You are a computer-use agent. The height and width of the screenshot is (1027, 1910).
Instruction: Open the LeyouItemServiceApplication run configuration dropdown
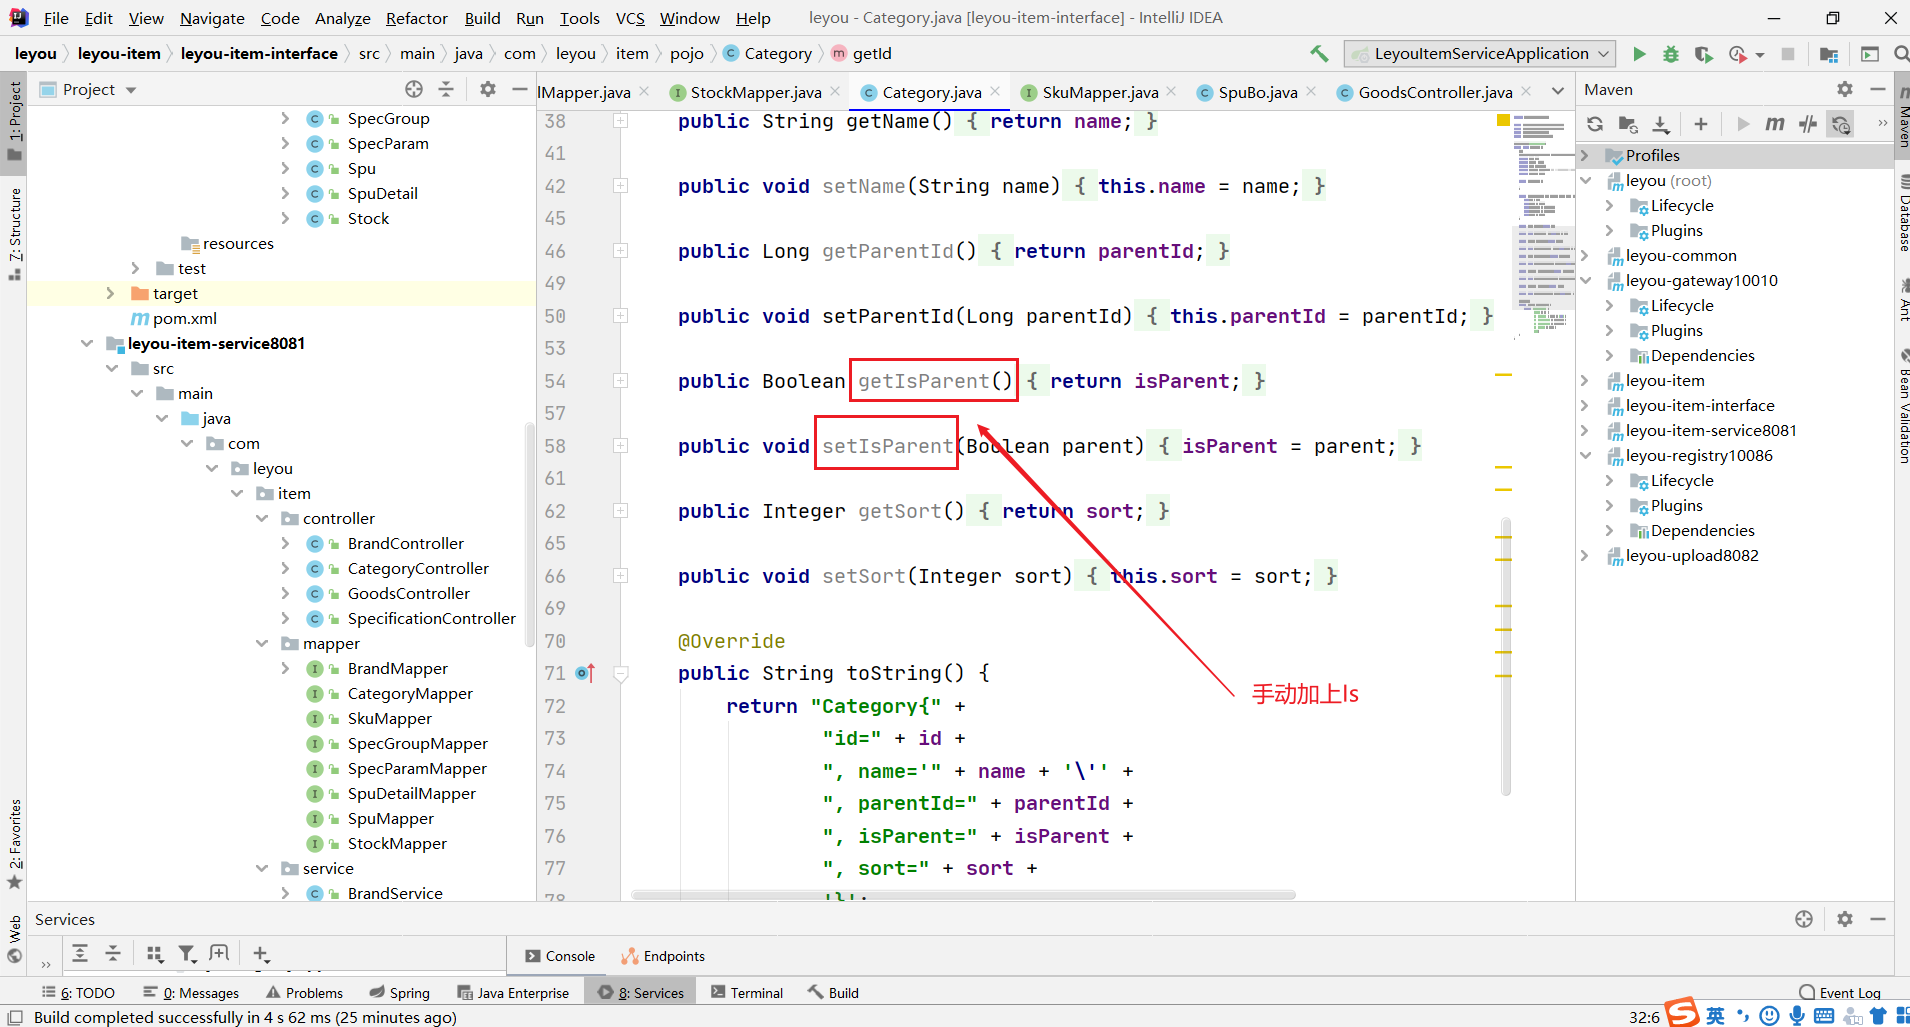[x=1479, y=54]
